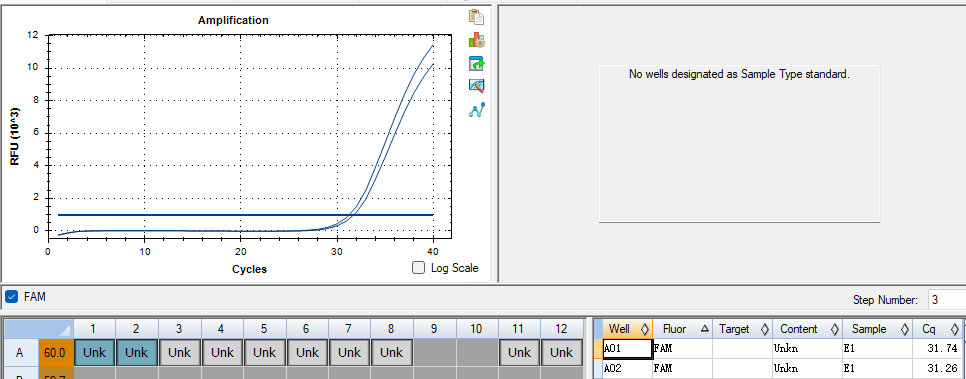The width and height of the screenshot is (966, 379).
Task: Click empty well A10 in plate
Action: click(477, 353)
